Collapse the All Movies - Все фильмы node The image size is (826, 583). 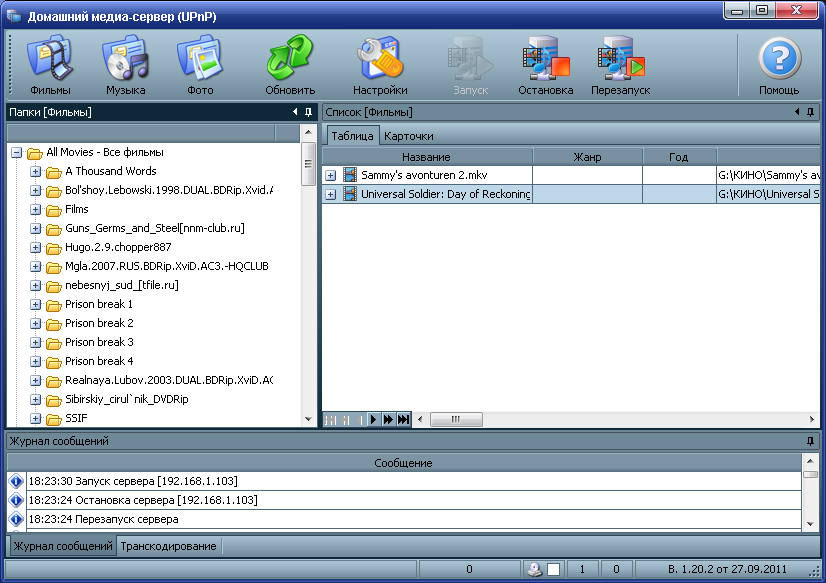point(17,153)
